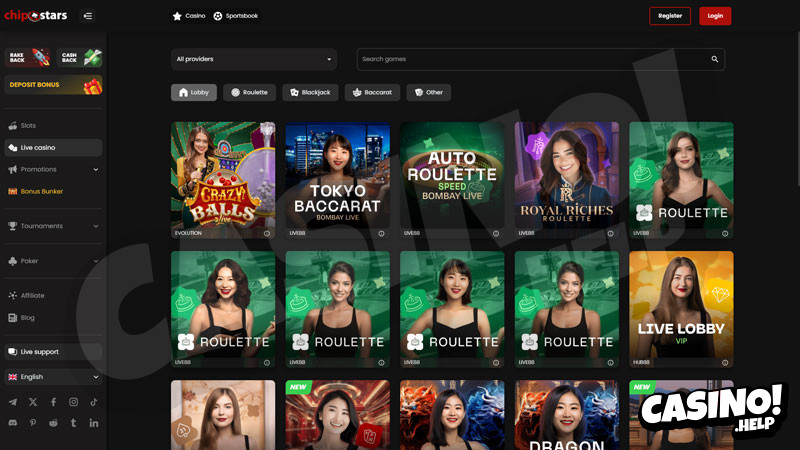Screen dimensions: 800x450
Task: Open the TikTok social icon
Action: point(94,402)
